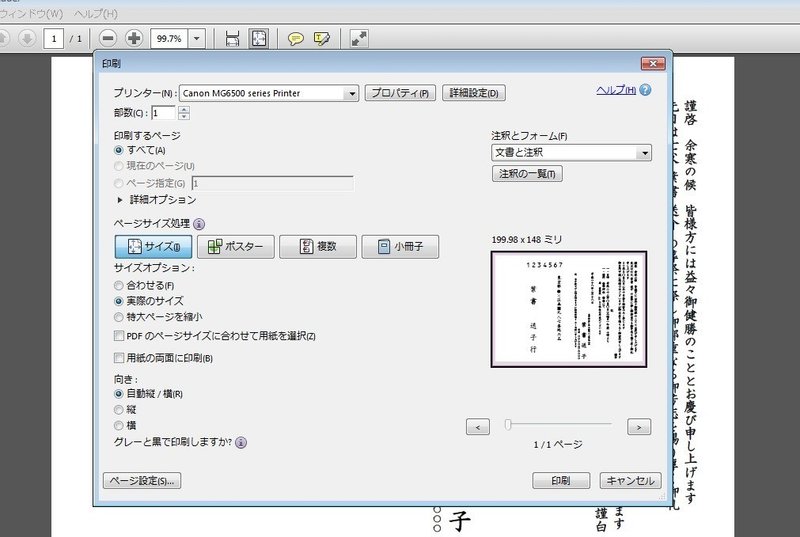This screenshot has width=800, height=537.
Task: Click the キャンセル button
Action: pyautogui.click(x=631, y=480)
